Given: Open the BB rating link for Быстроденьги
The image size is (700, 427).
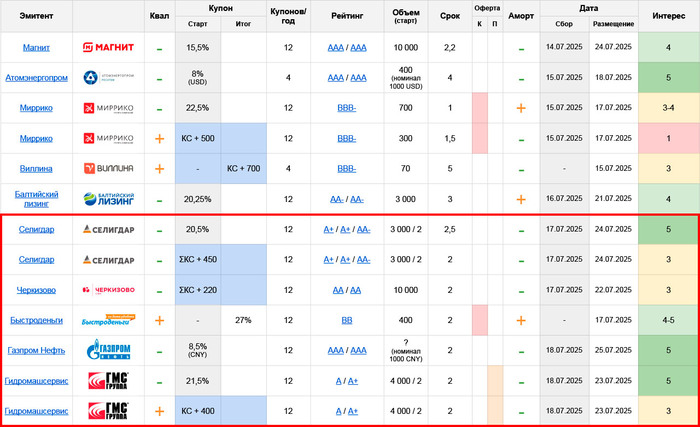Looking at the screenshot, I should 347,321.
